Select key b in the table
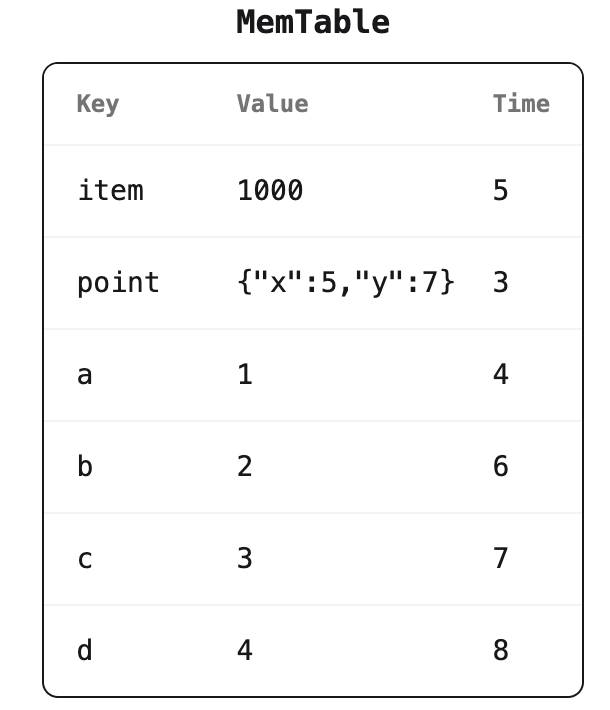The width and height of the screenshot is (610, 710). [85, 466]
